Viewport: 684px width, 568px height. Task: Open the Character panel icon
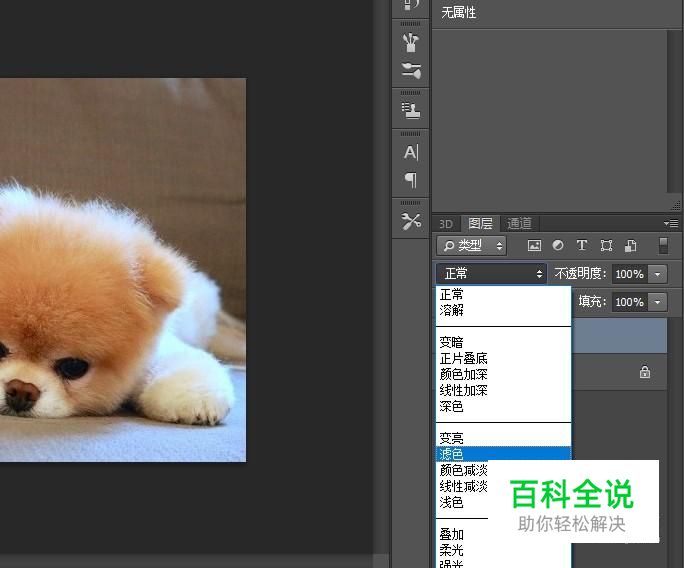coord(411,153)
